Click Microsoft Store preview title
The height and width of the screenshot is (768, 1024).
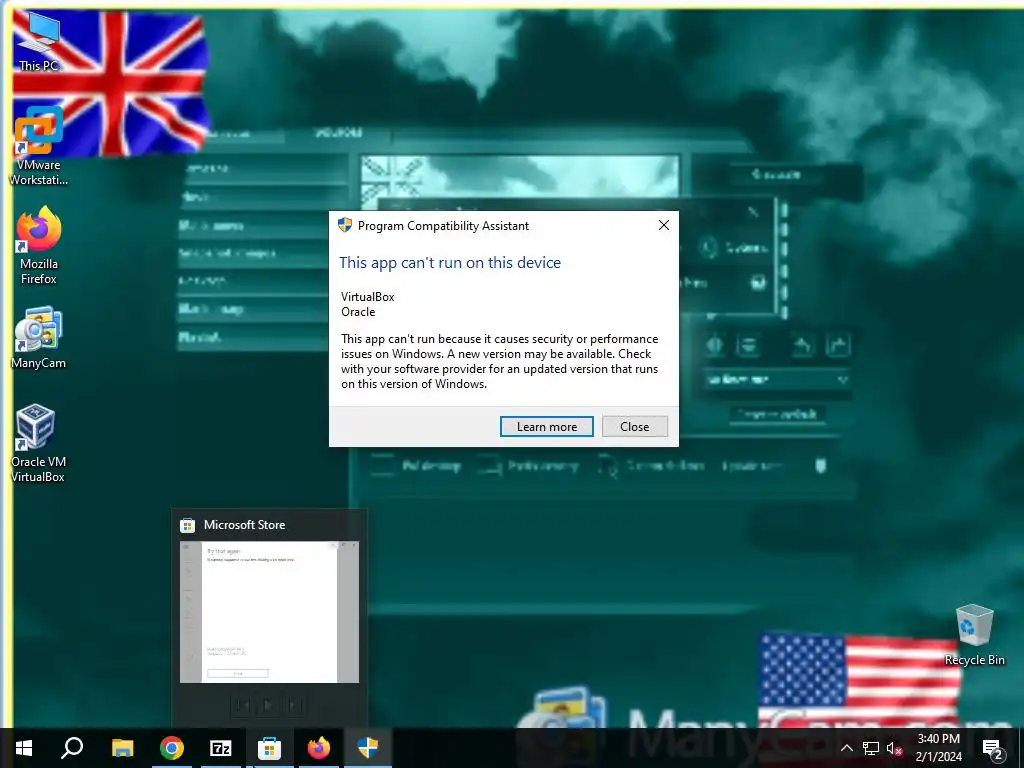point(244,525)
